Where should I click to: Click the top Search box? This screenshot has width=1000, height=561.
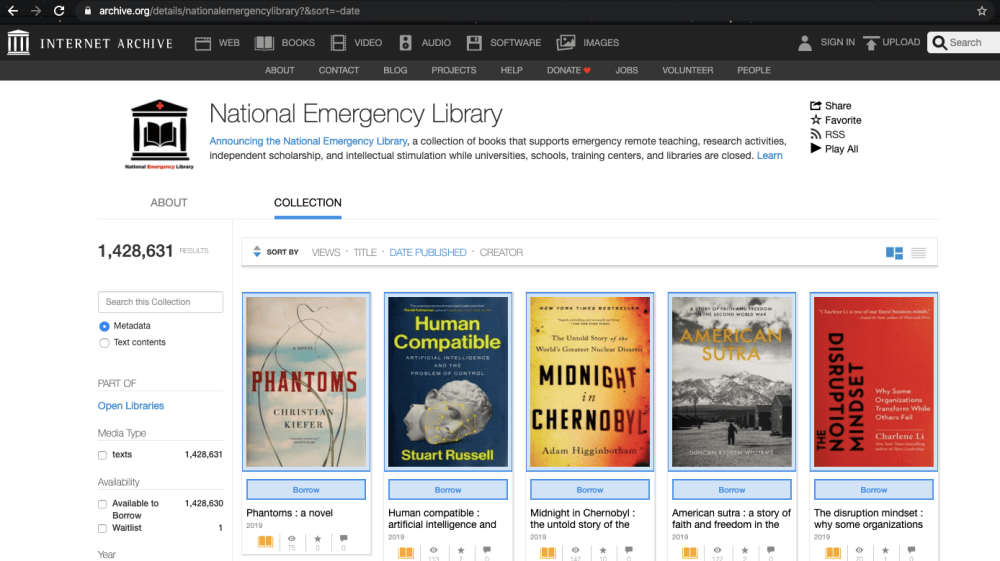pyautogui.click(x=964, y=43)
